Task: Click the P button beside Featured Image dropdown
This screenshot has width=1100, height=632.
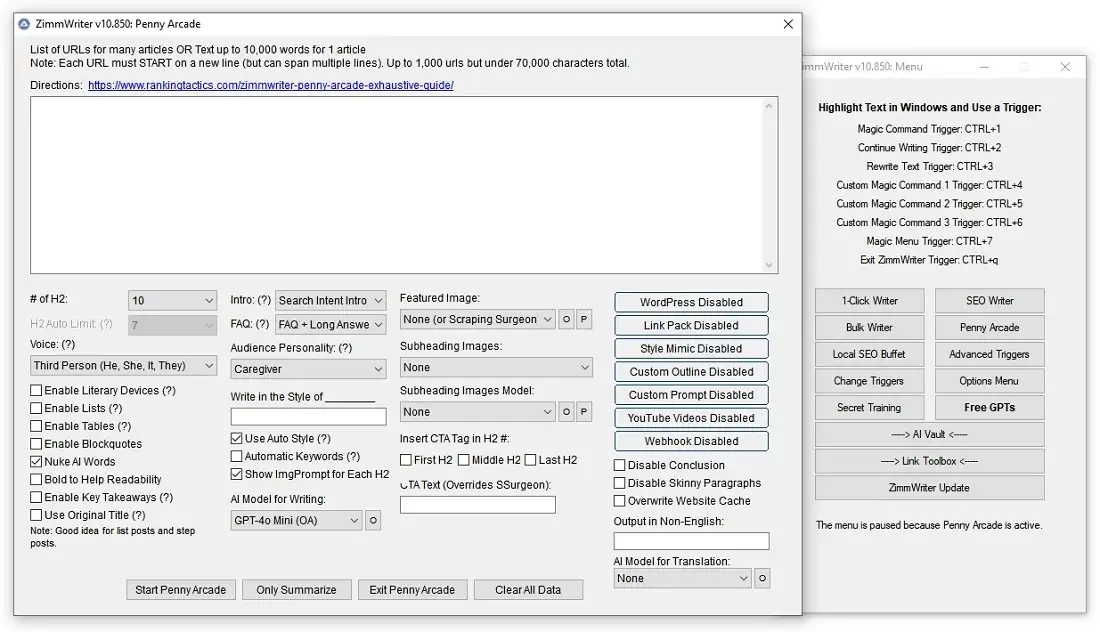Action: (x=583, y=319)
